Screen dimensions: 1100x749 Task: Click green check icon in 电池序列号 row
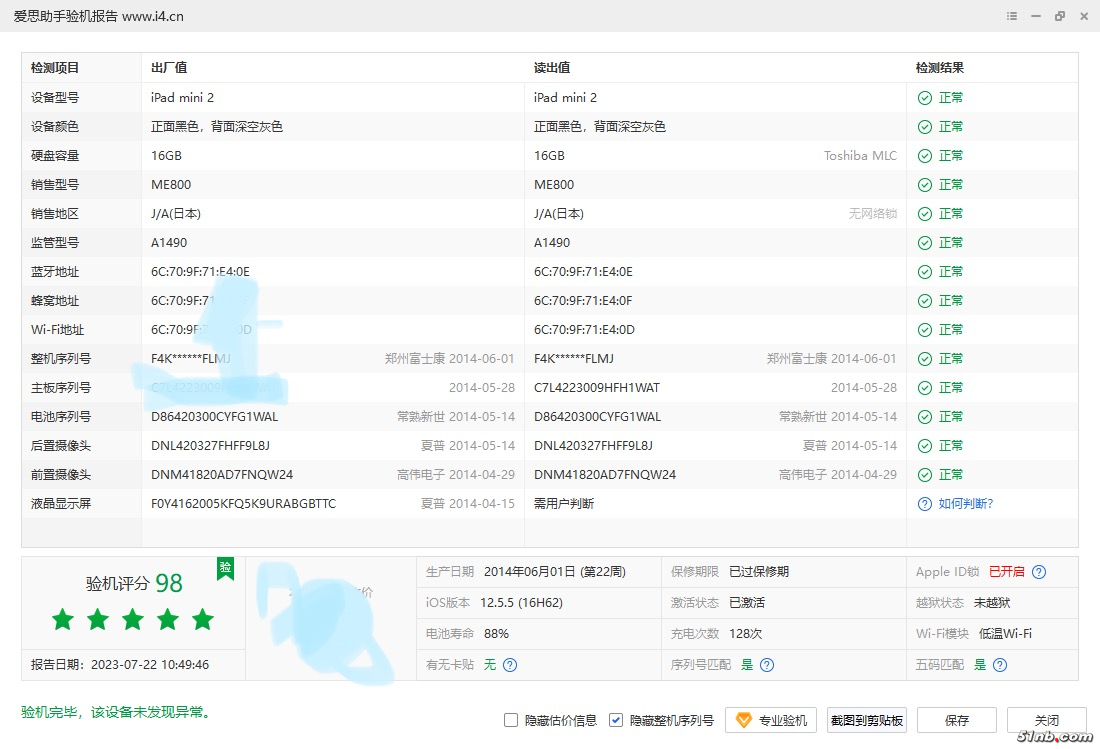[925, 417]
